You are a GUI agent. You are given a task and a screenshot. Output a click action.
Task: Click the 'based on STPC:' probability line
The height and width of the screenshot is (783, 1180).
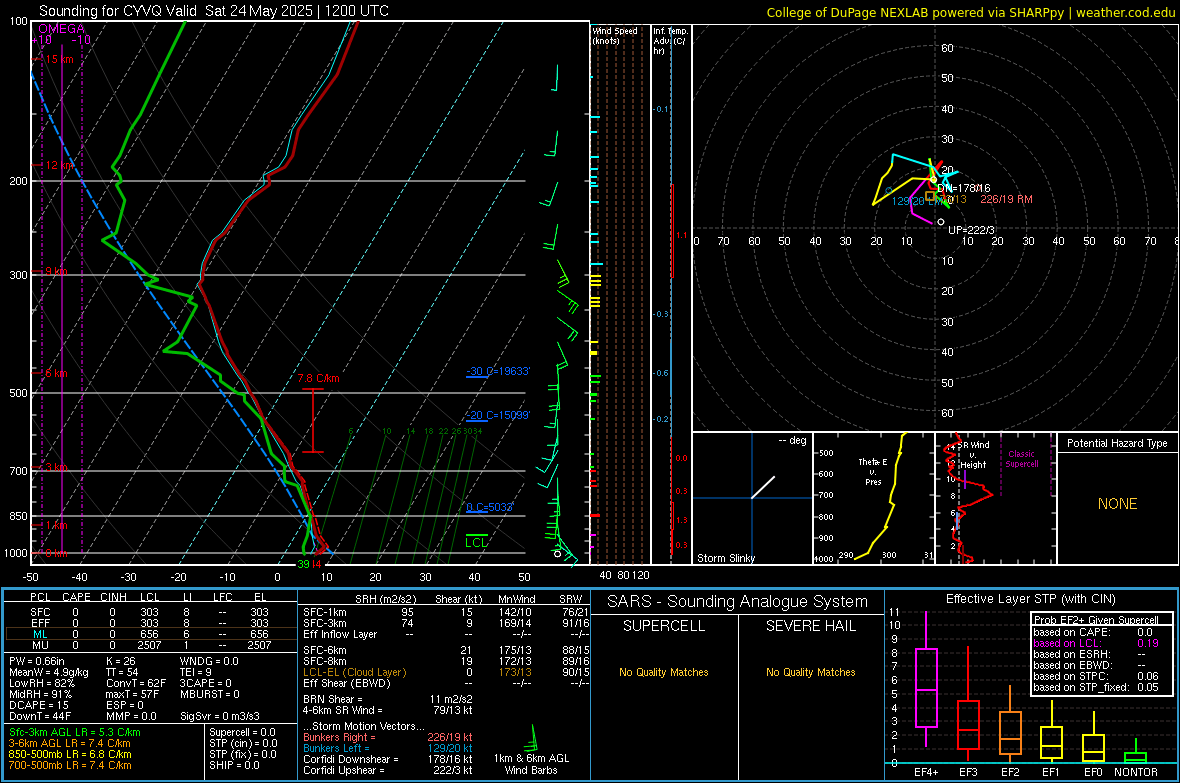tap(1096, 676)
